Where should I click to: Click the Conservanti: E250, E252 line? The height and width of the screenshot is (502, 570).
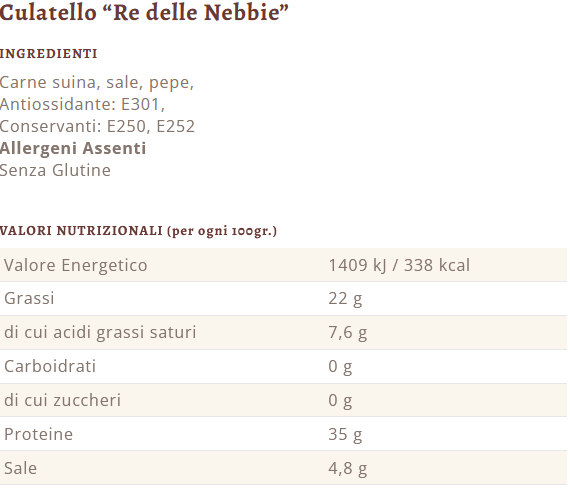97,126
